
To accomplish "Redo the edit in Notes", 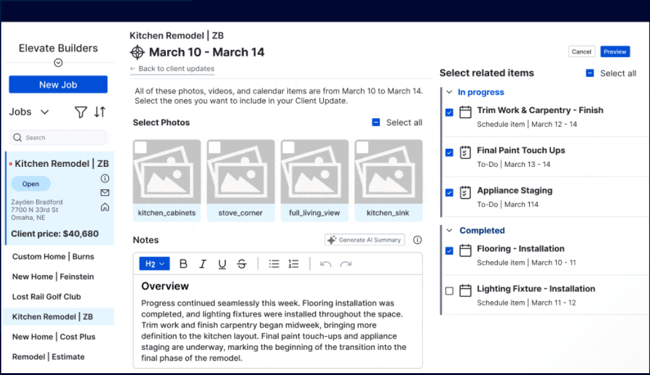I will [346, 264].
